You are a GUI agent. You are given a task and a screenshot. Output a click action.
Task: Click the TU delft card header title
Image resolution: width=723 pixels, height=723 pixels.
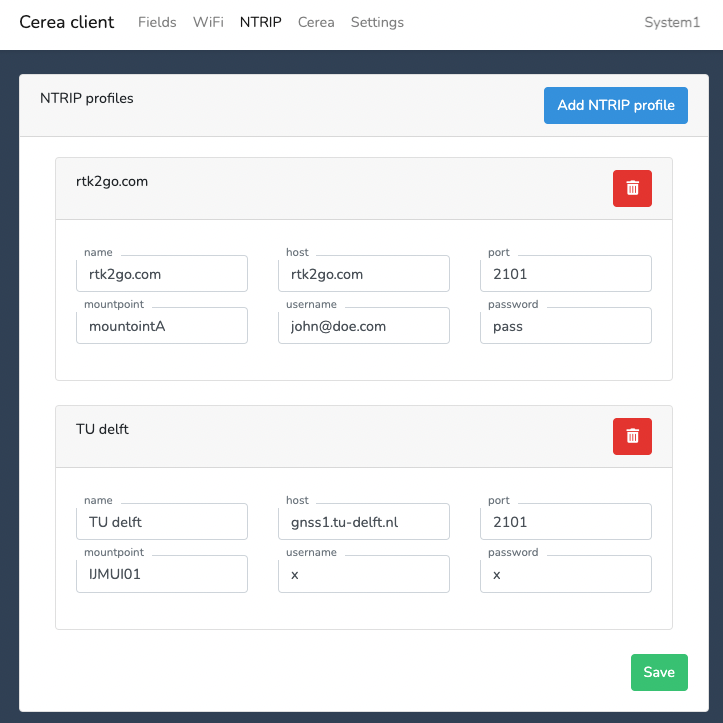(x=102, y=429)
